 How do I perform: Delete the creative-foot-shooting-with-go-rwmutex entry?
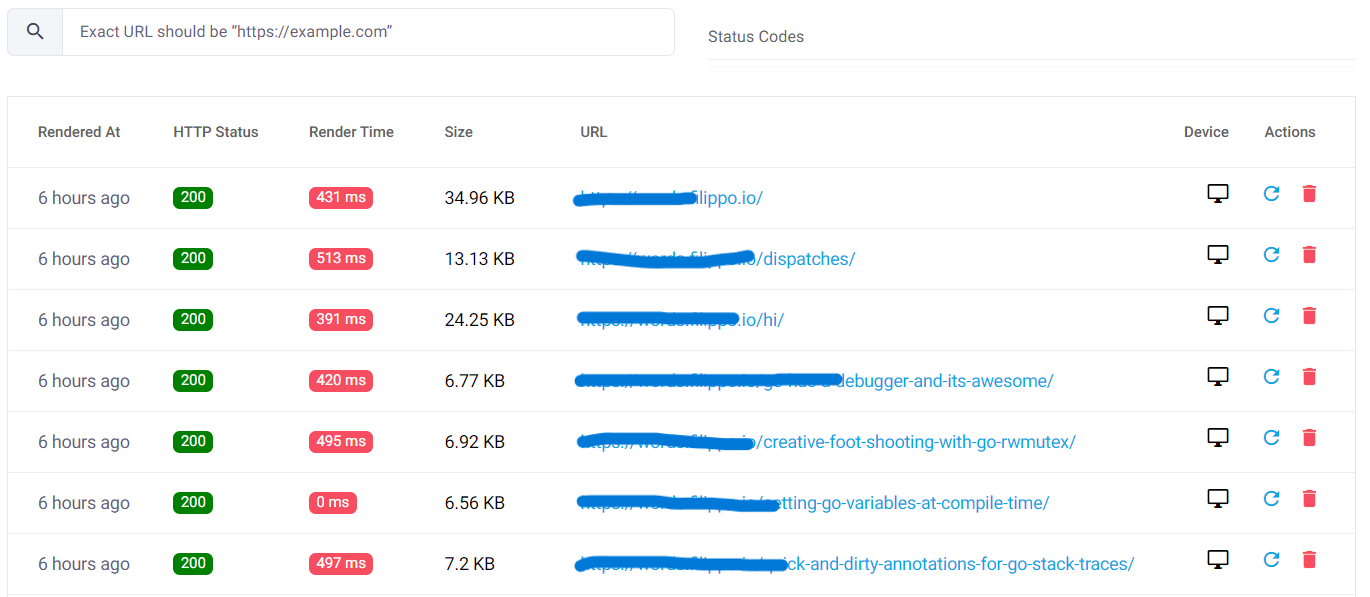tap(1309, 438)
